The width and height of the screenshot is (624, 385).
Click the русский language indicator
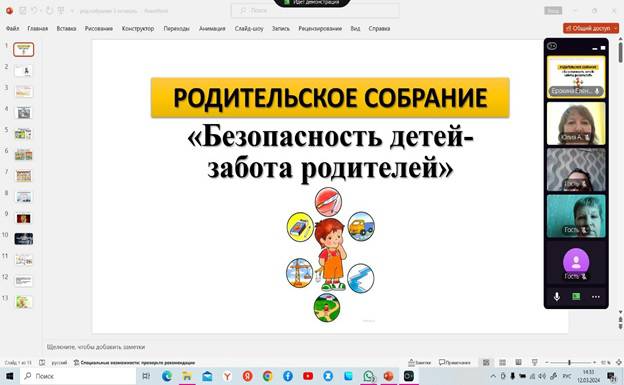[59, 363]
